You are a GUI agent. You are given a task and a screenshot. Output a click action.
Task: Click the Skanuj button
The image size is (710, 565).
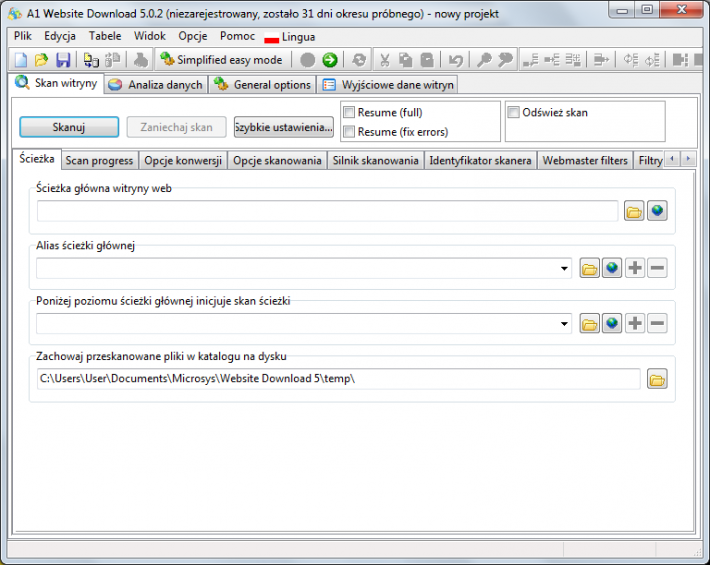click(x=69, y=127)
